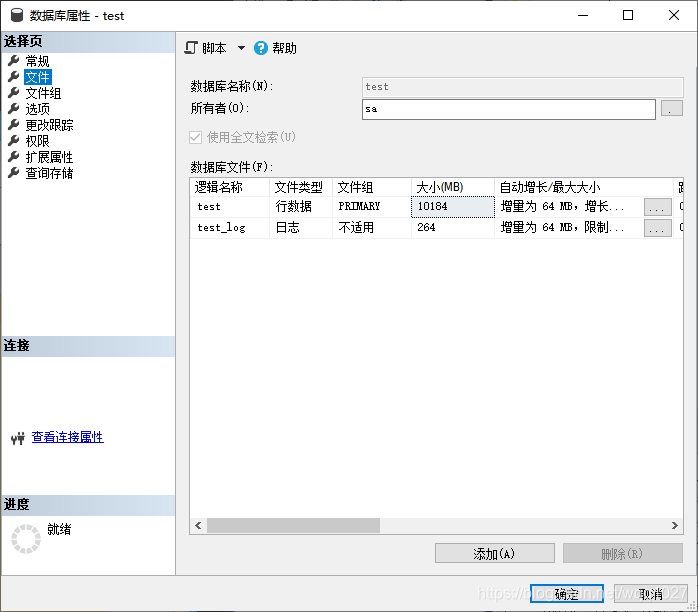Click the 添加(A) button

point(495,553)
